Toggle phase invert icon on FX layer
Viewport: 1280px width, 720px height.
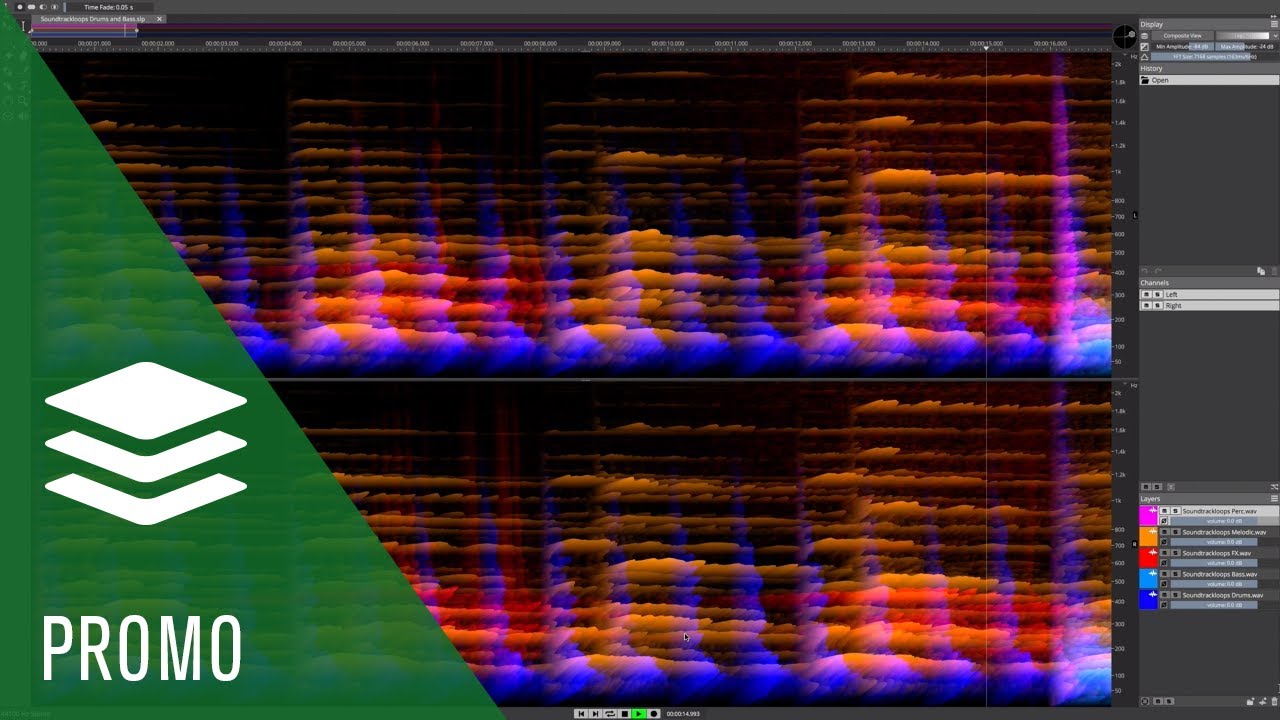pyautogui.click(x=1164, y=563)
